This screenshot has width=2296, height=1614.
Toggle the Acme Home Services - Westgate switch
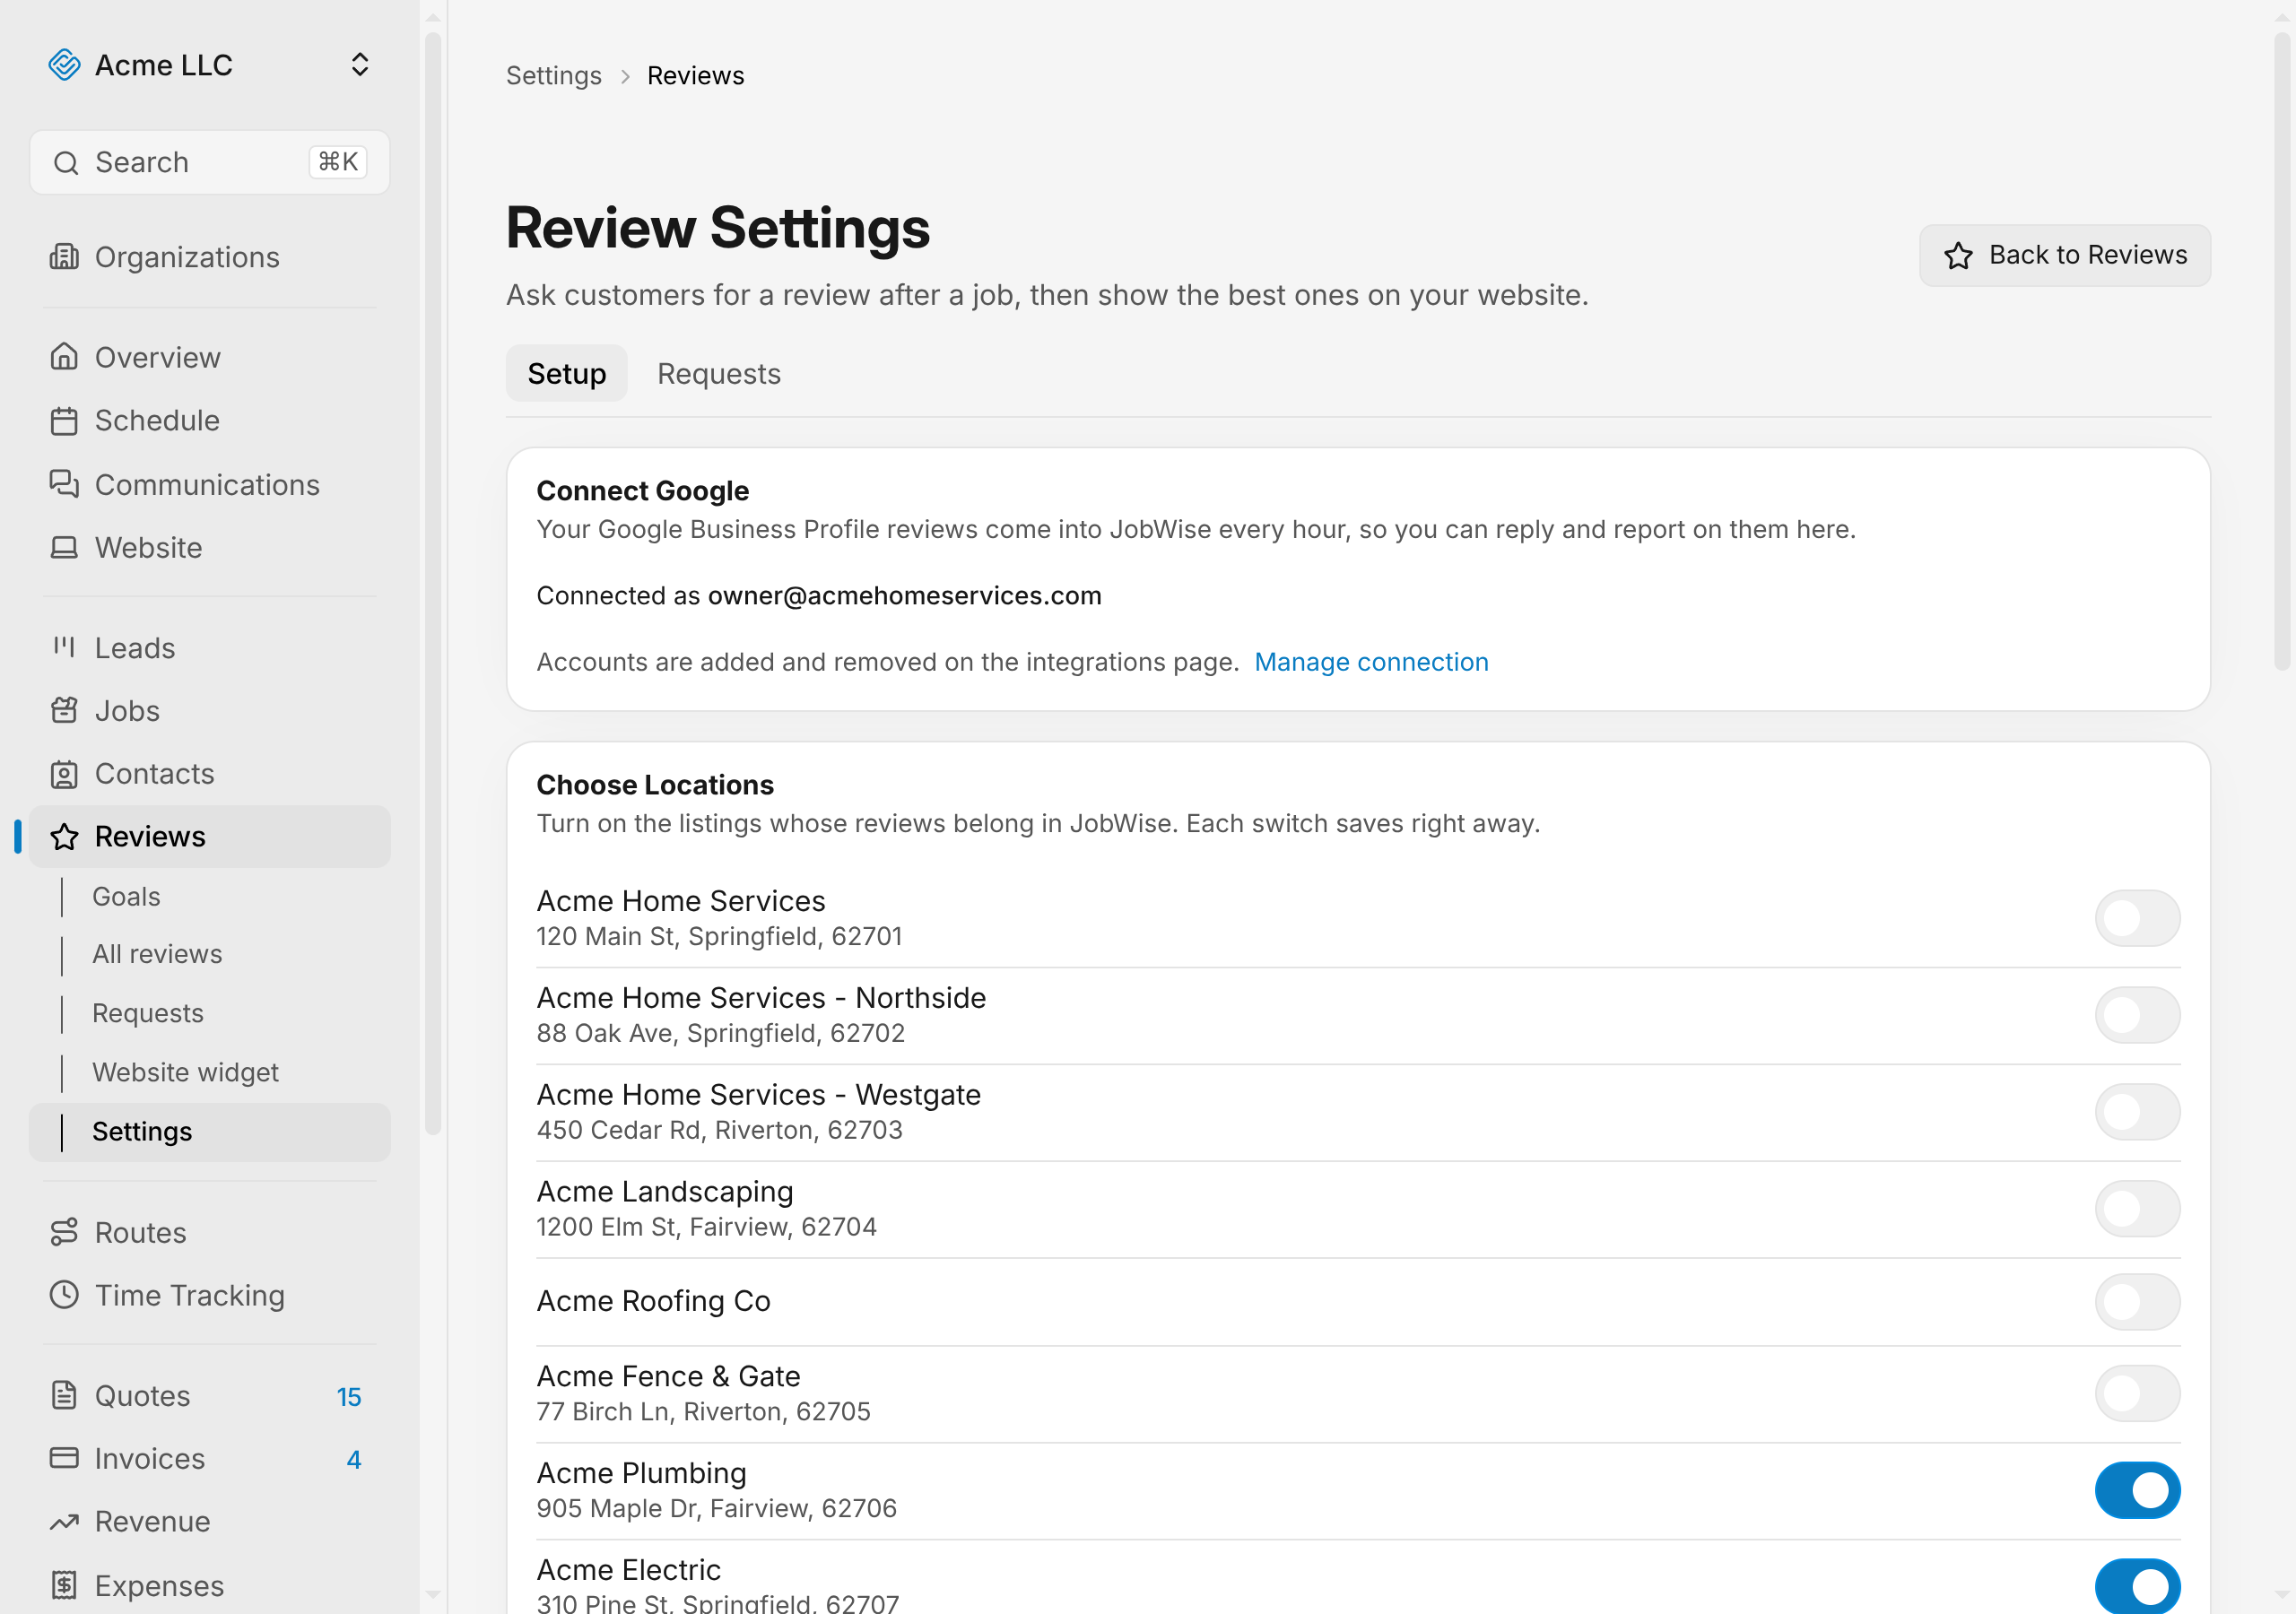tap(2137, 1112)
